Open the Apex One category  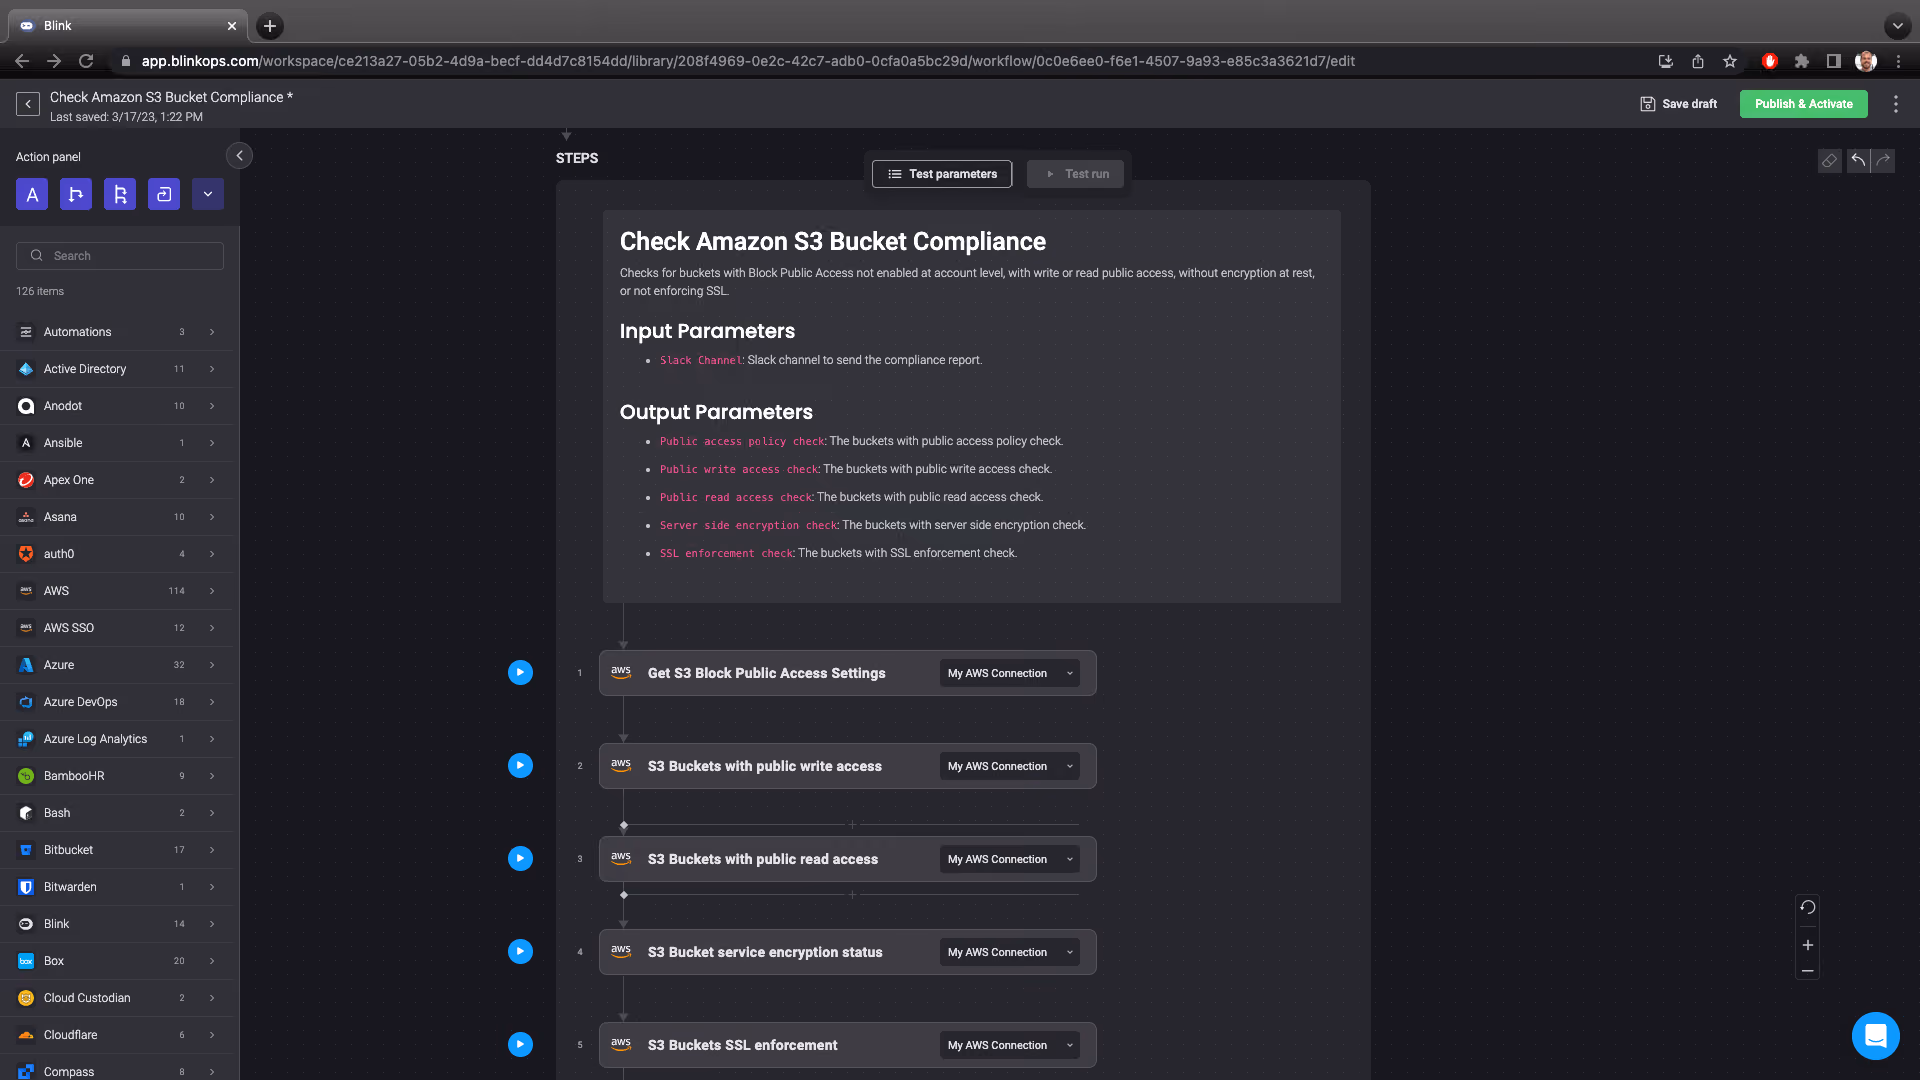click(x=116, y=480)
